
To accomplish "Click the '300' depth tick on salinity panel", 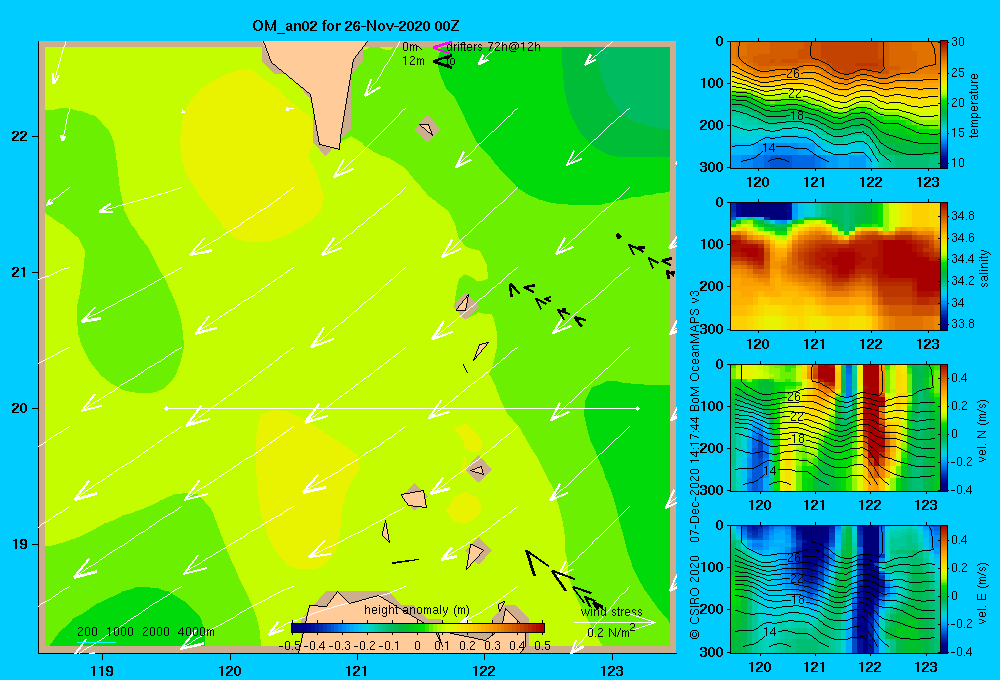I will pos(712,329).
